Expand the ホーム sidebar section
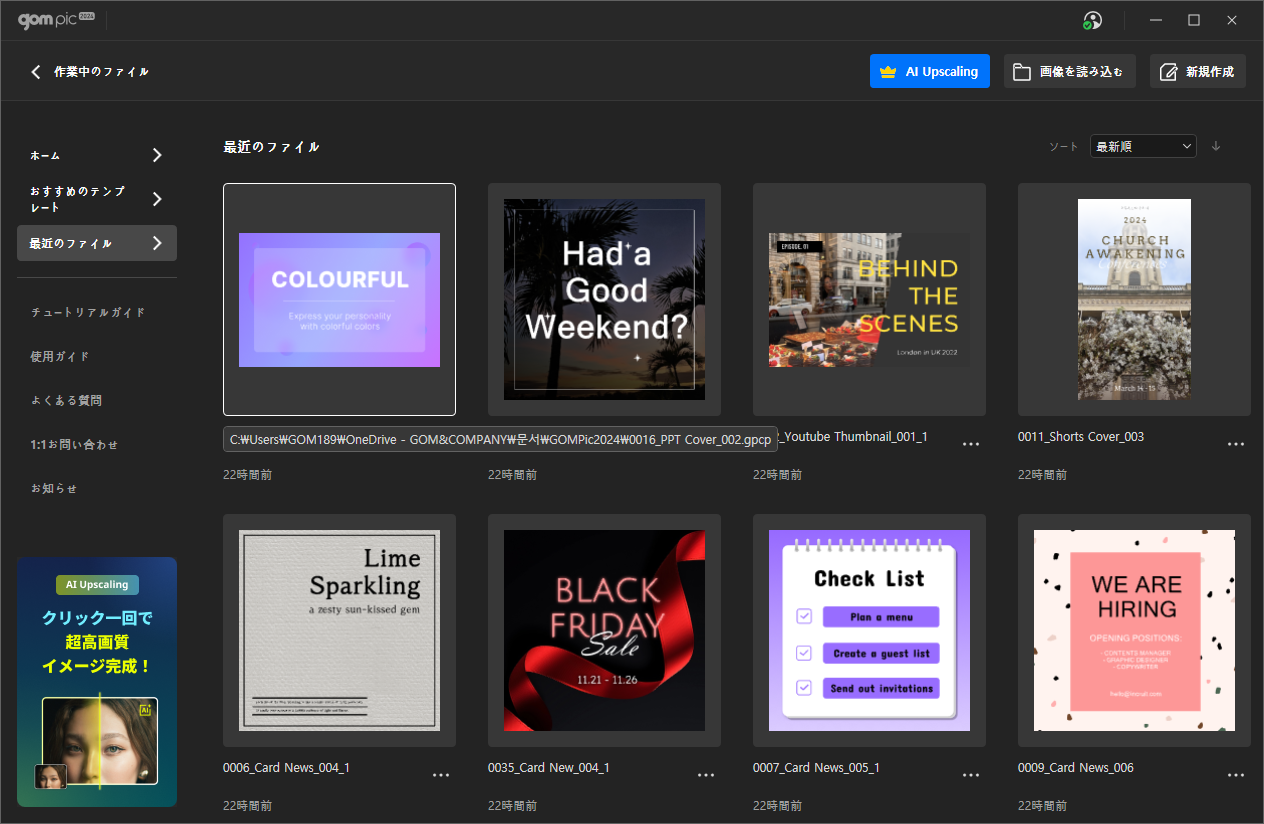This screenshot has height=824, width=1264. pyautogui.click(x=97, y=155)
